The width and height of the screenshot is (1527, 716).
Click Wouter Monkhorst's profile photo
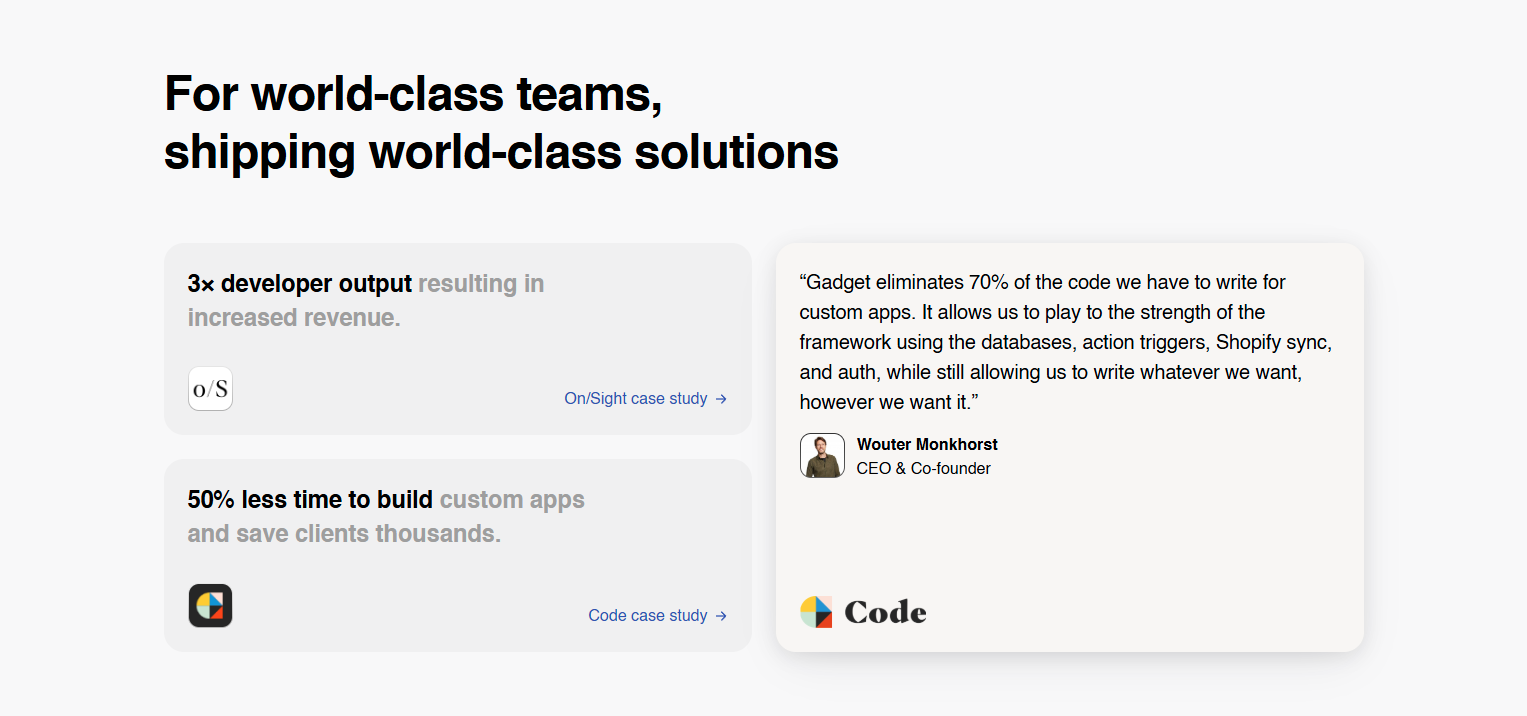coord(822,455)
